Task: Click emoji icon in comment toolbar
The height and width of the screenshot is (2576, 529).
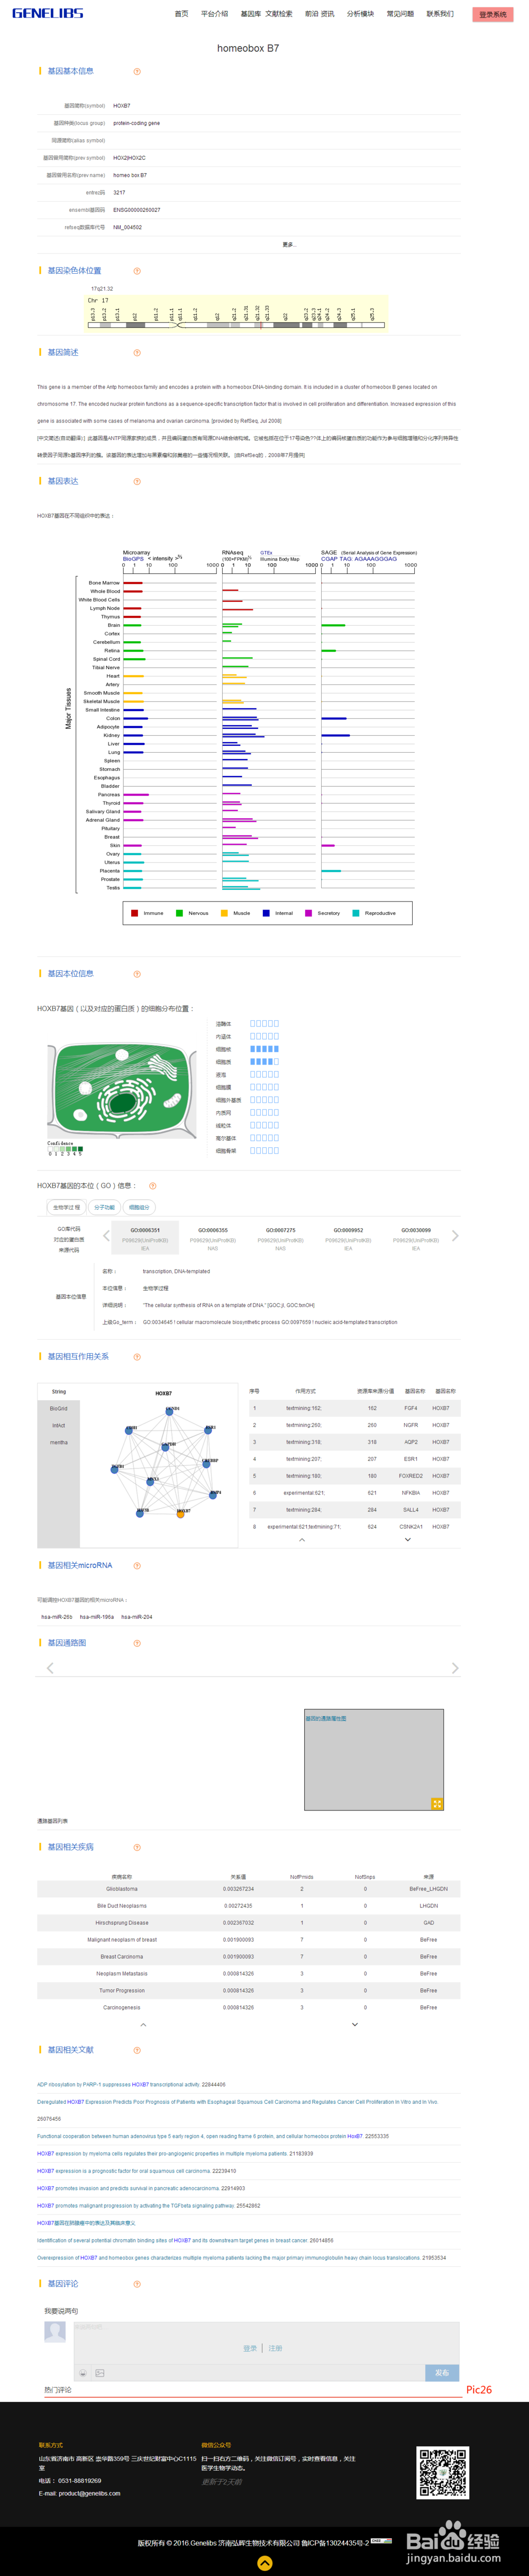Action: click(x=83, y=2373)
